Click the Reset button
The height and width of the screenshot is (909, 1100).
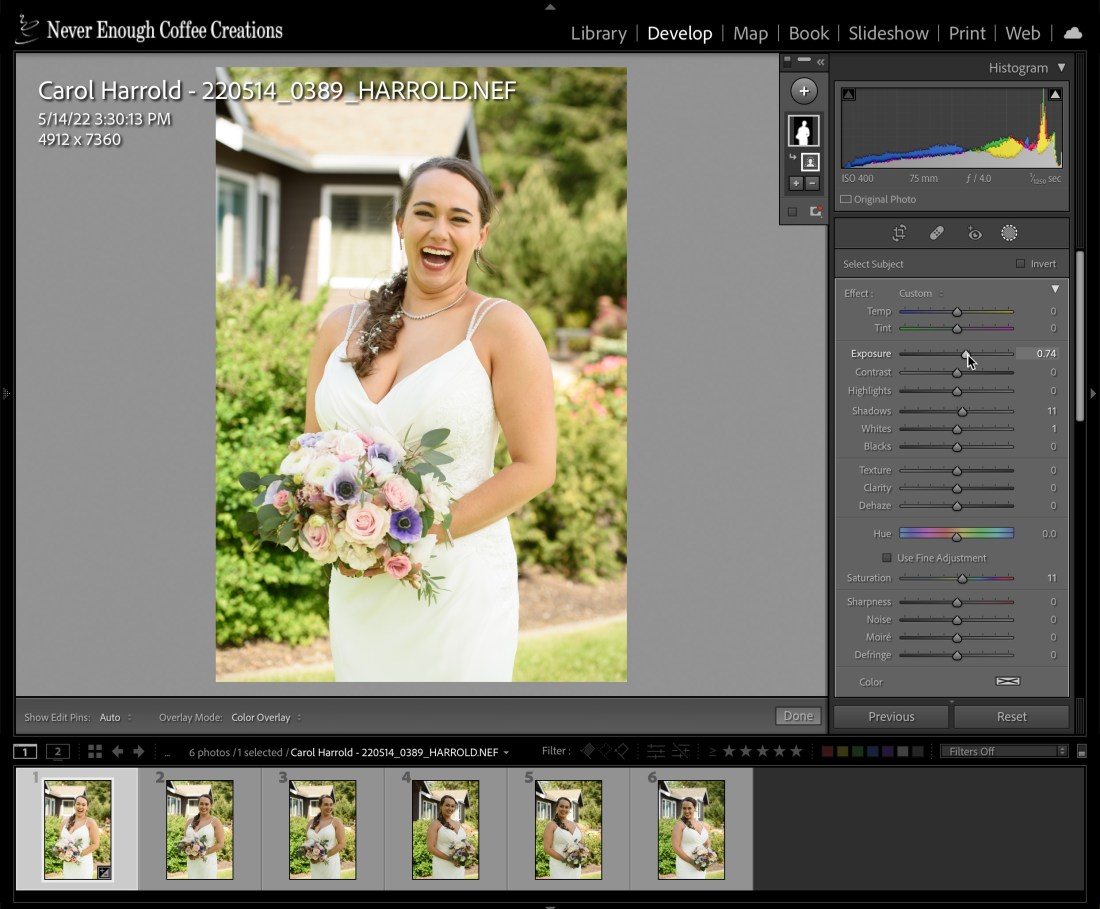pyautogui.click(x=1011, y=716)
